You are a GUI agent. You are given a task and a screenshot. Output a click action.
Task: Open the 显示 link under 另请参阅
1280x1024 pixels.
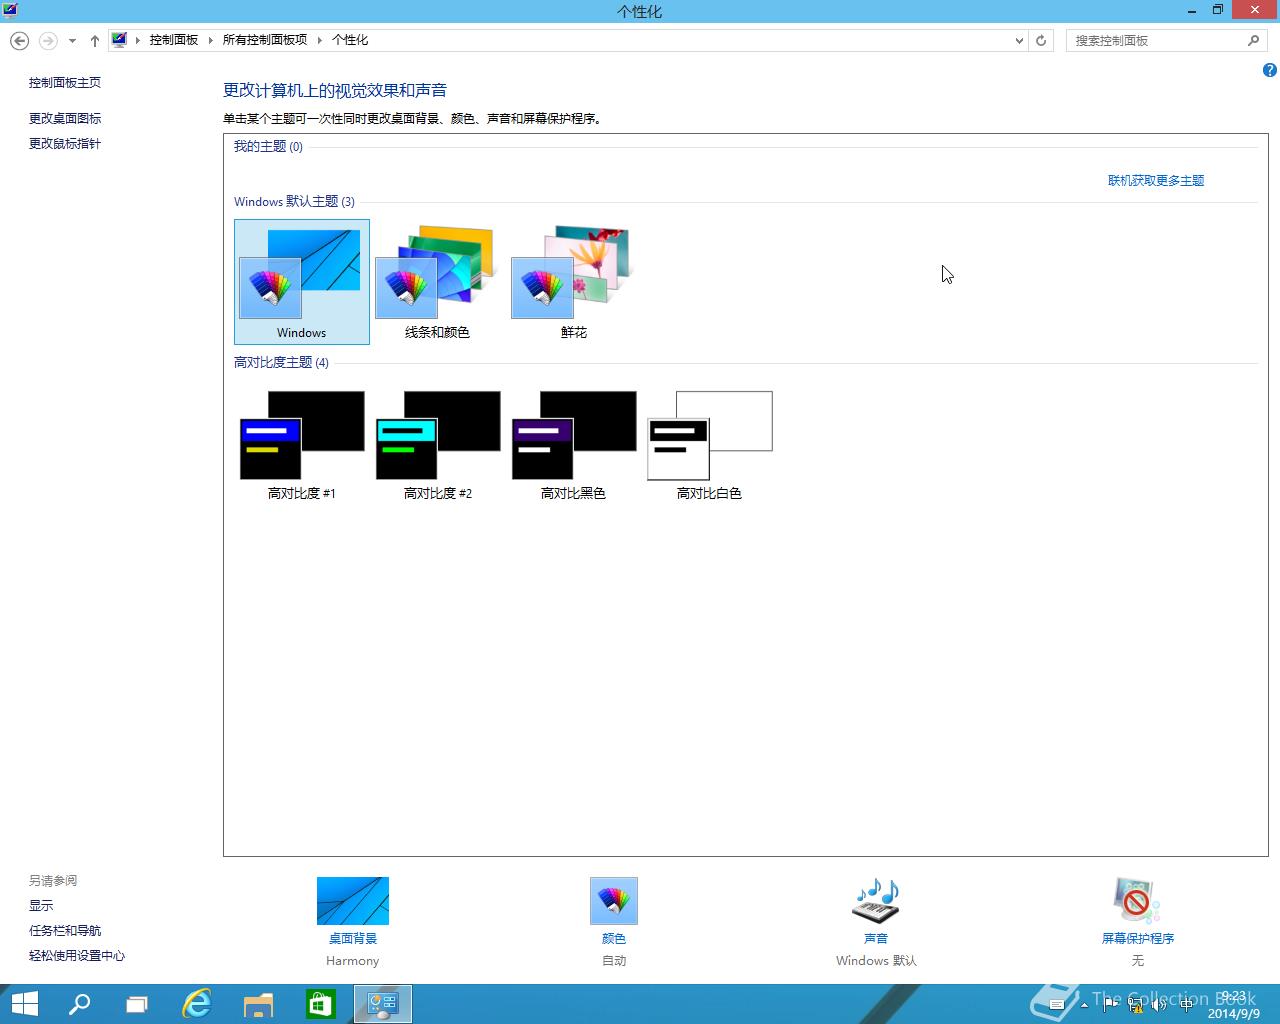(41, 905)
